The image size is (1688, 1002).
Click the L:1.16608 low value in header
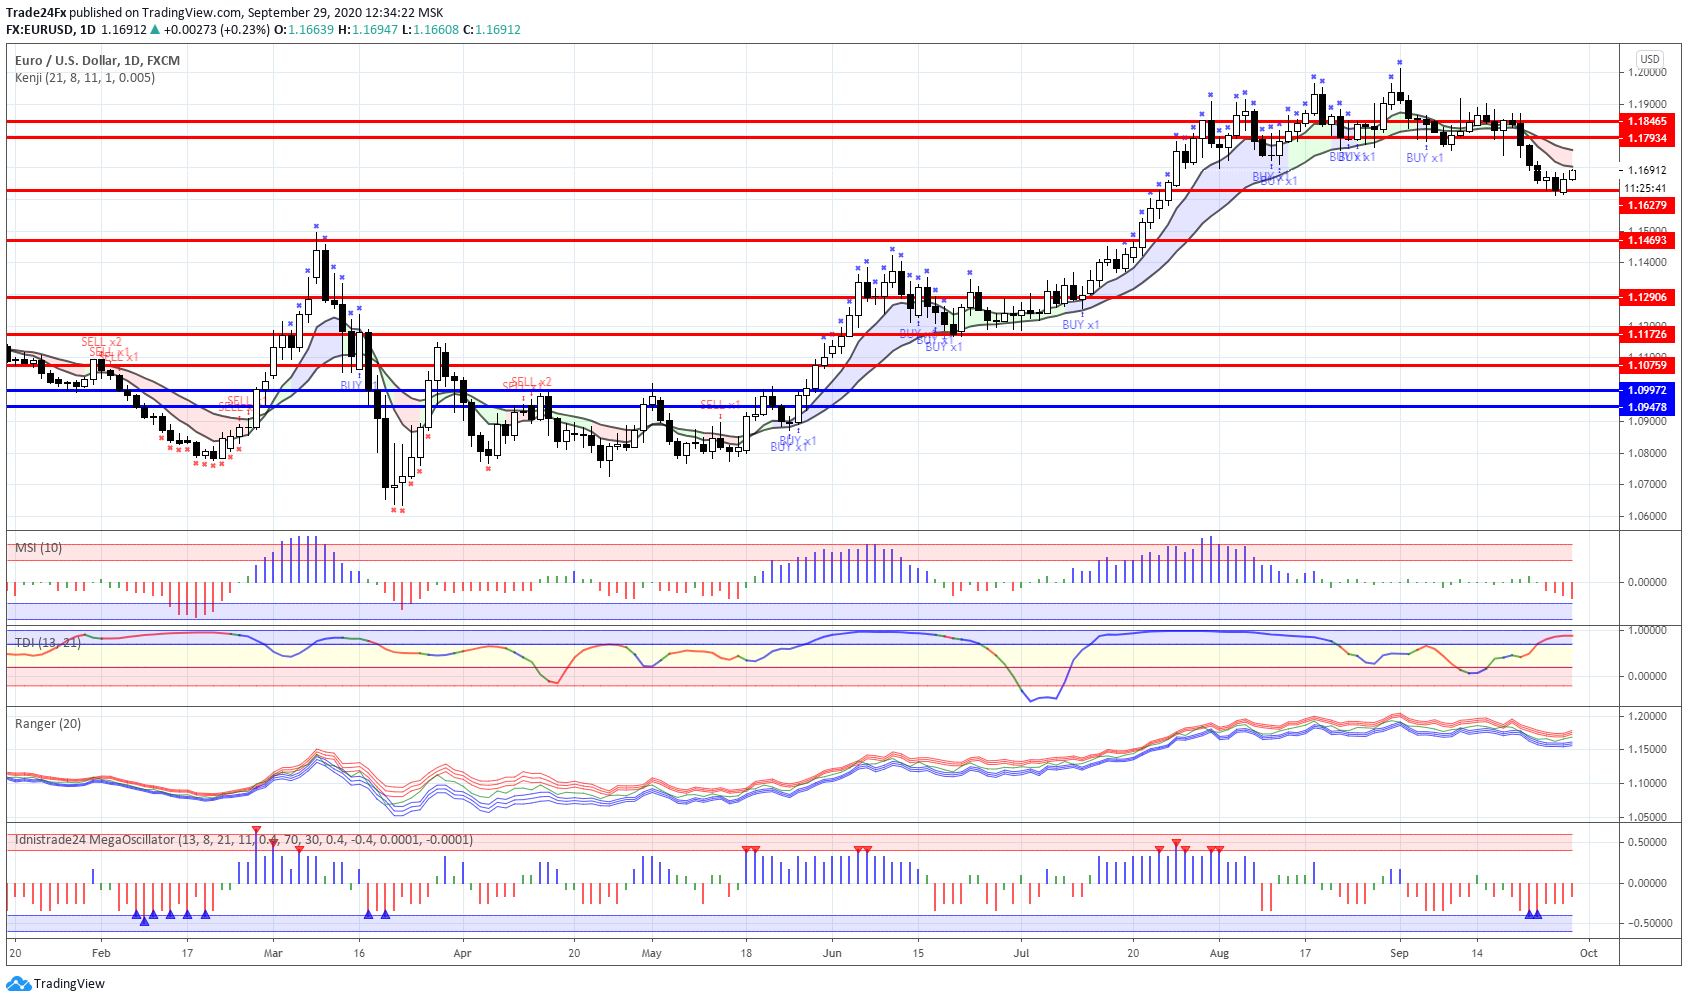tap(430, 30)
